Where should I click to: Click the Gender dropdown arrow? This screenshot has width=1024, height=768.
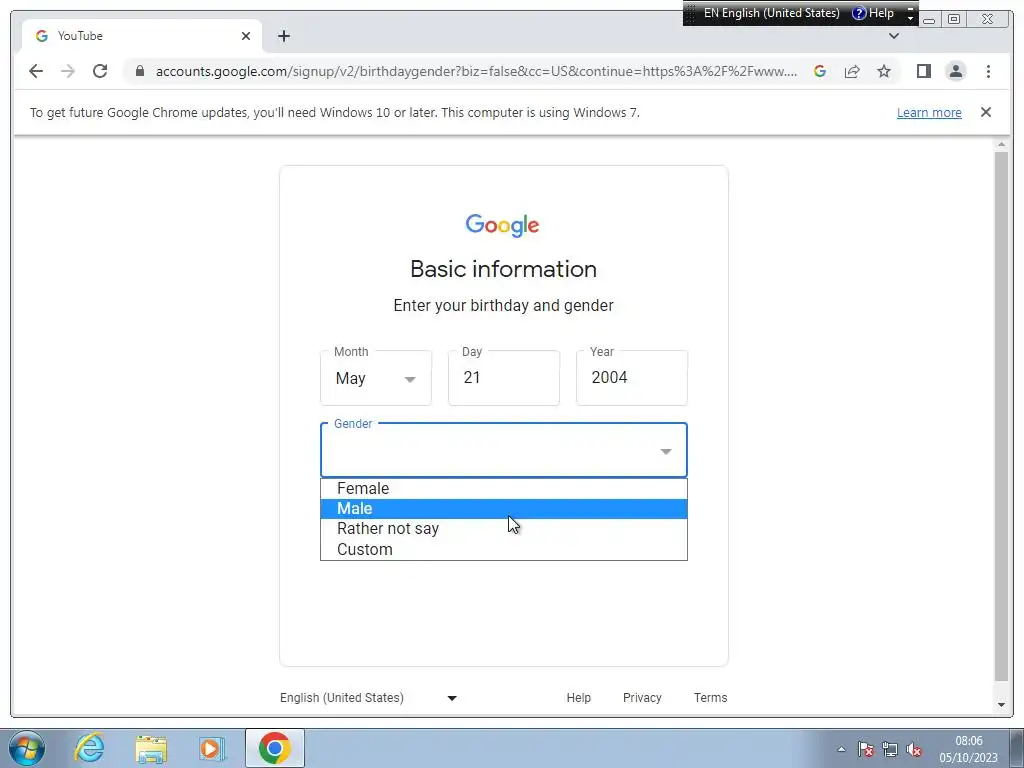665,451
